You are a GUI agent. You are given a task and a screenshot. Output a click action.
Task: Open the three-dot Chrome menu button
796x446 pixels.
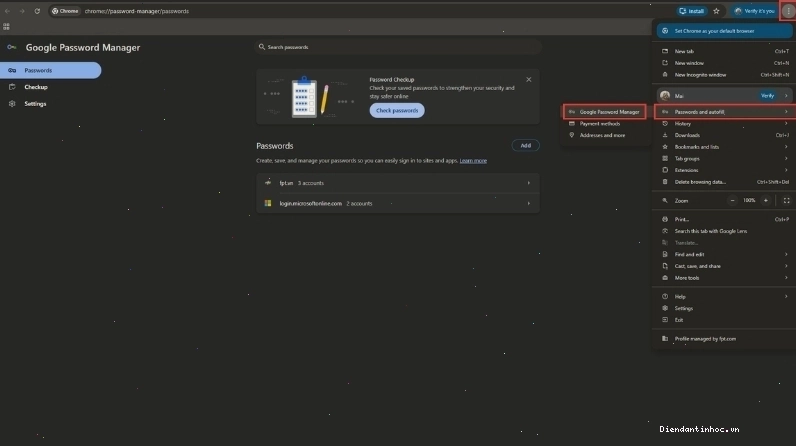(x=788, y=11)
